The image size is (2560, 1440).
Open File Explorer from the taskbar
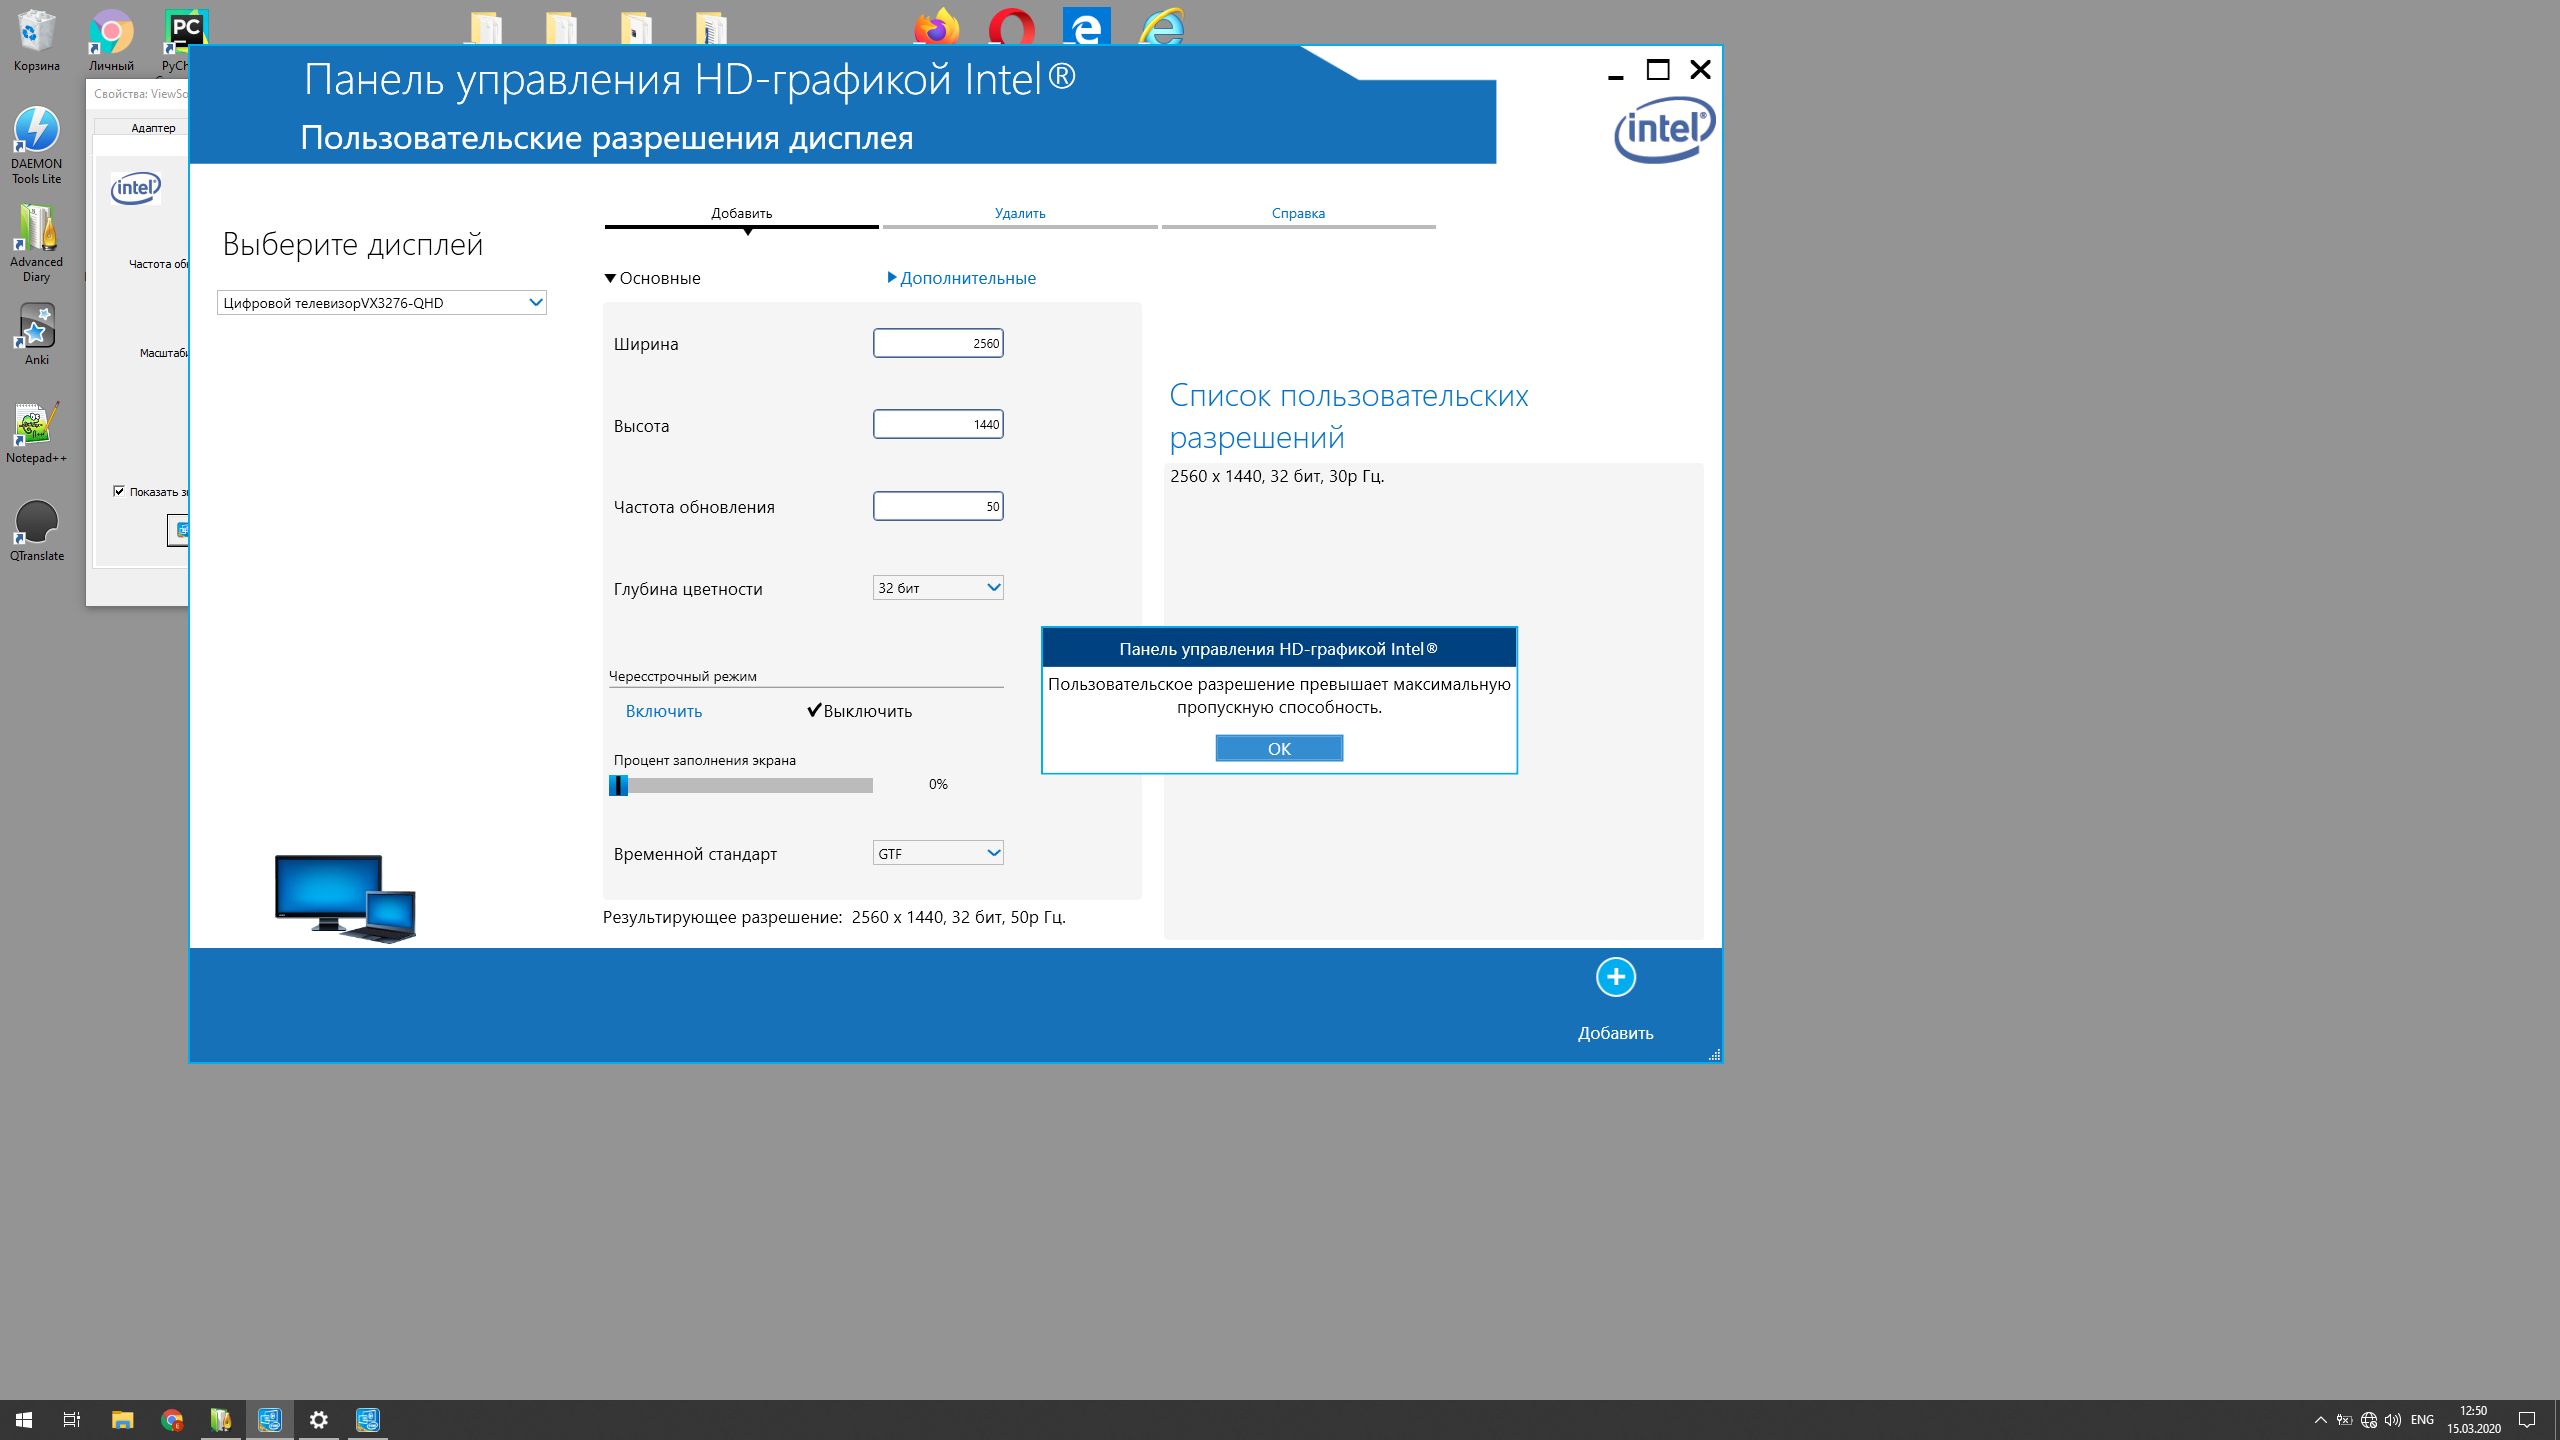click(x=122, y=1420)
